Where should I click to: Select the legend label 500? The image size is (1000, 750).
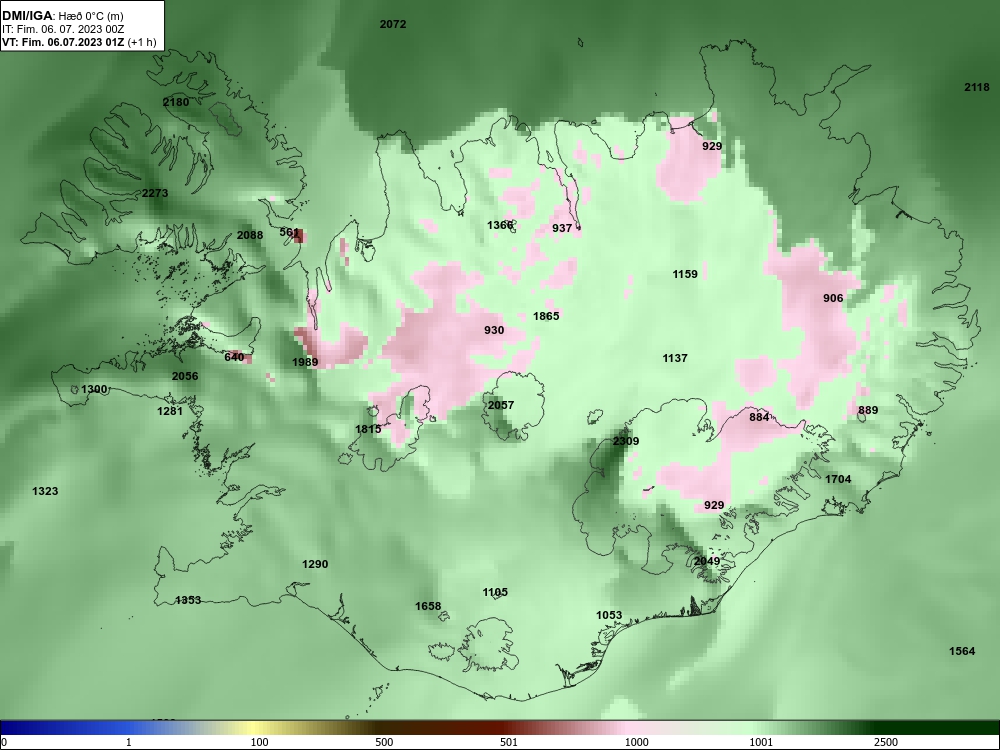coord(385,742)
